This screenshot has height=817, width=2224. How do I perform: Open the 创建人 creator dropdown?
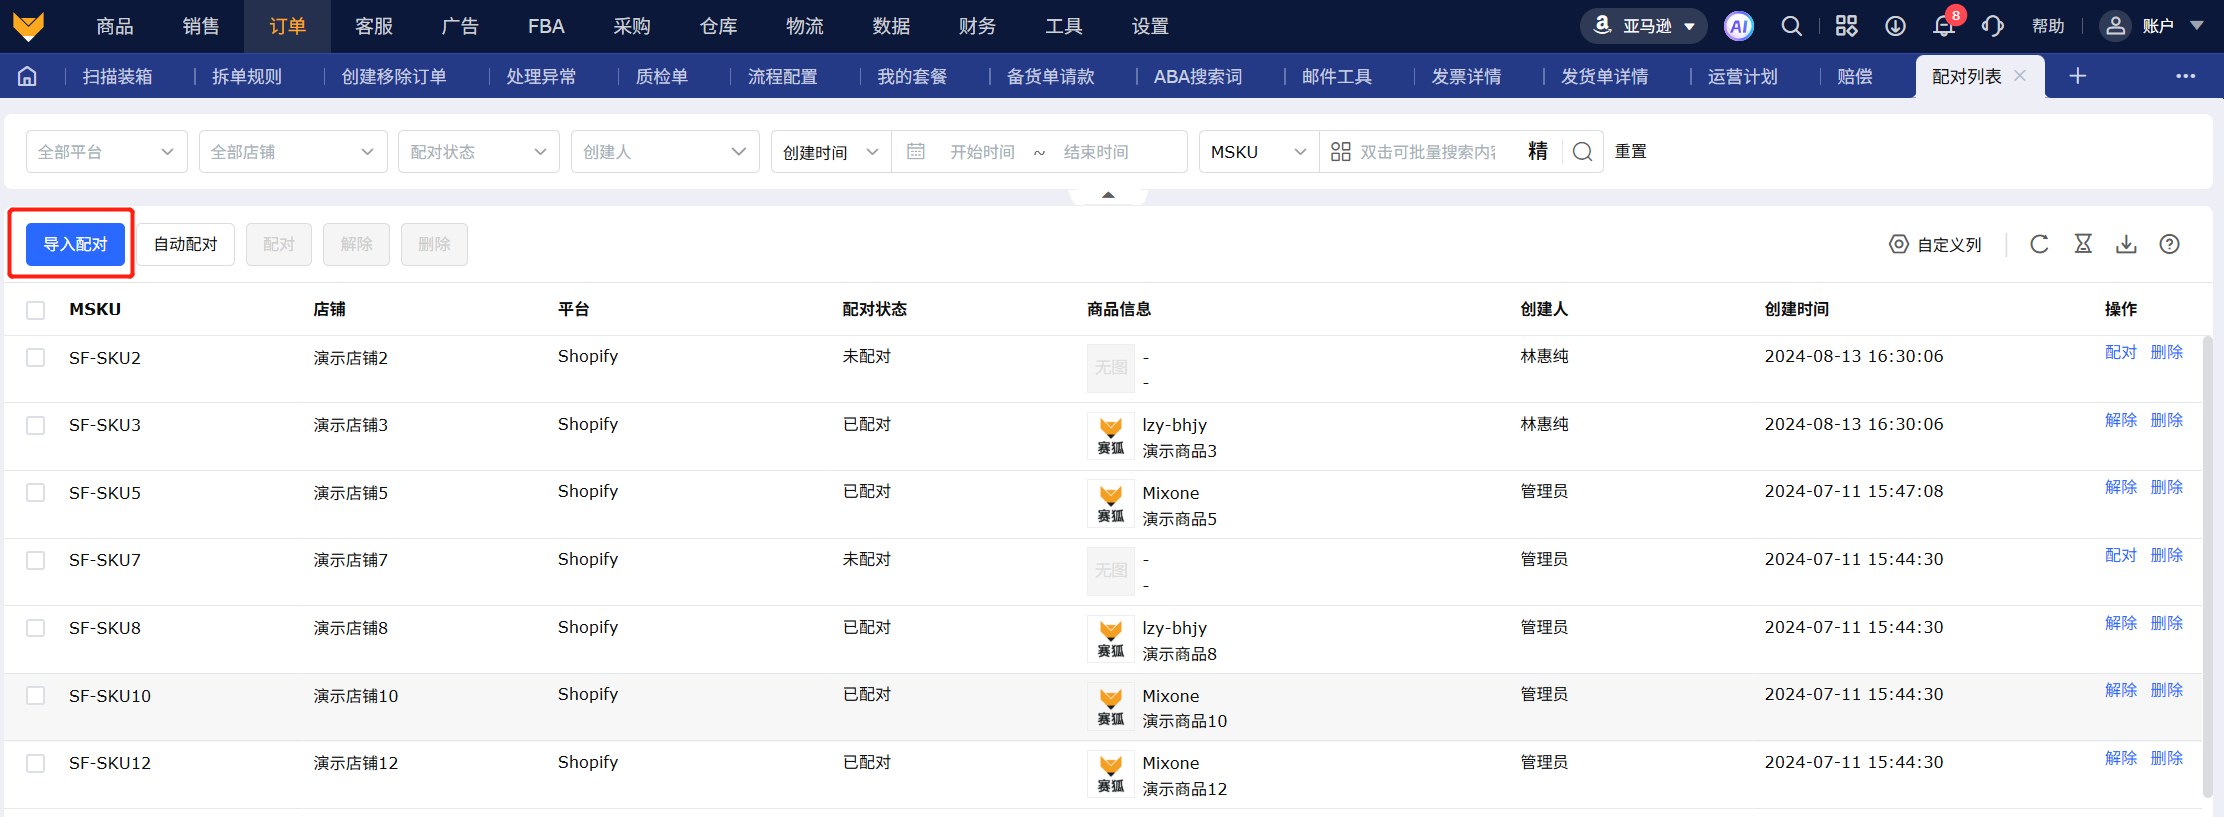point(665,151)
